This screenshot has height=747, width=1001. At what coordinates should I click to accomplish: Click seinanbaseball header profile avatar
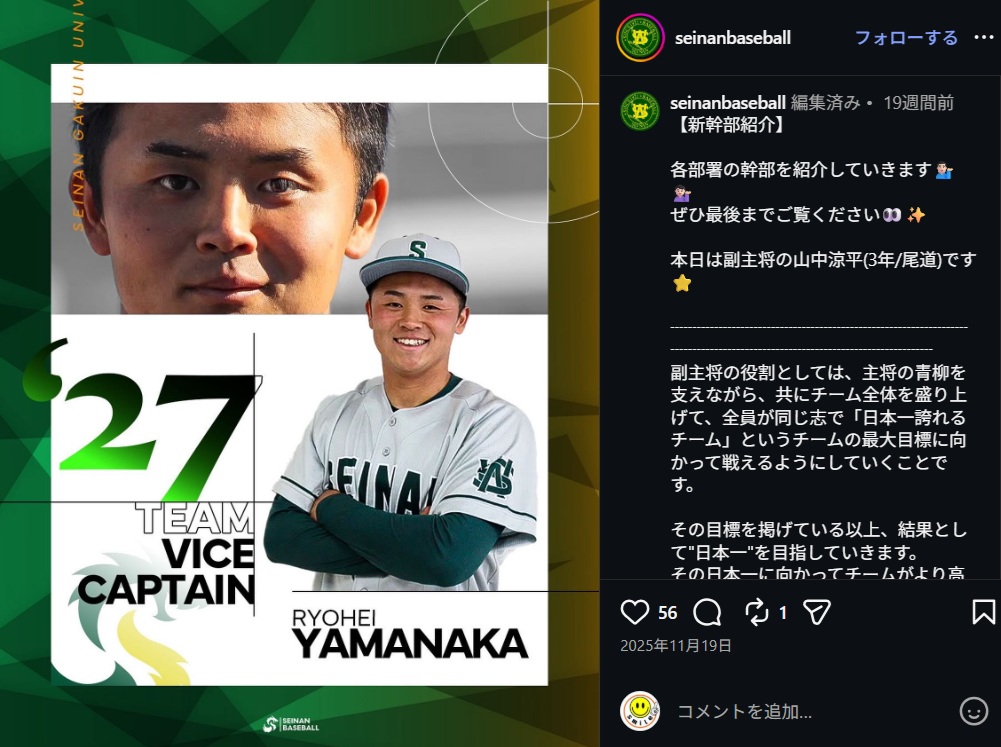(640, 38)
